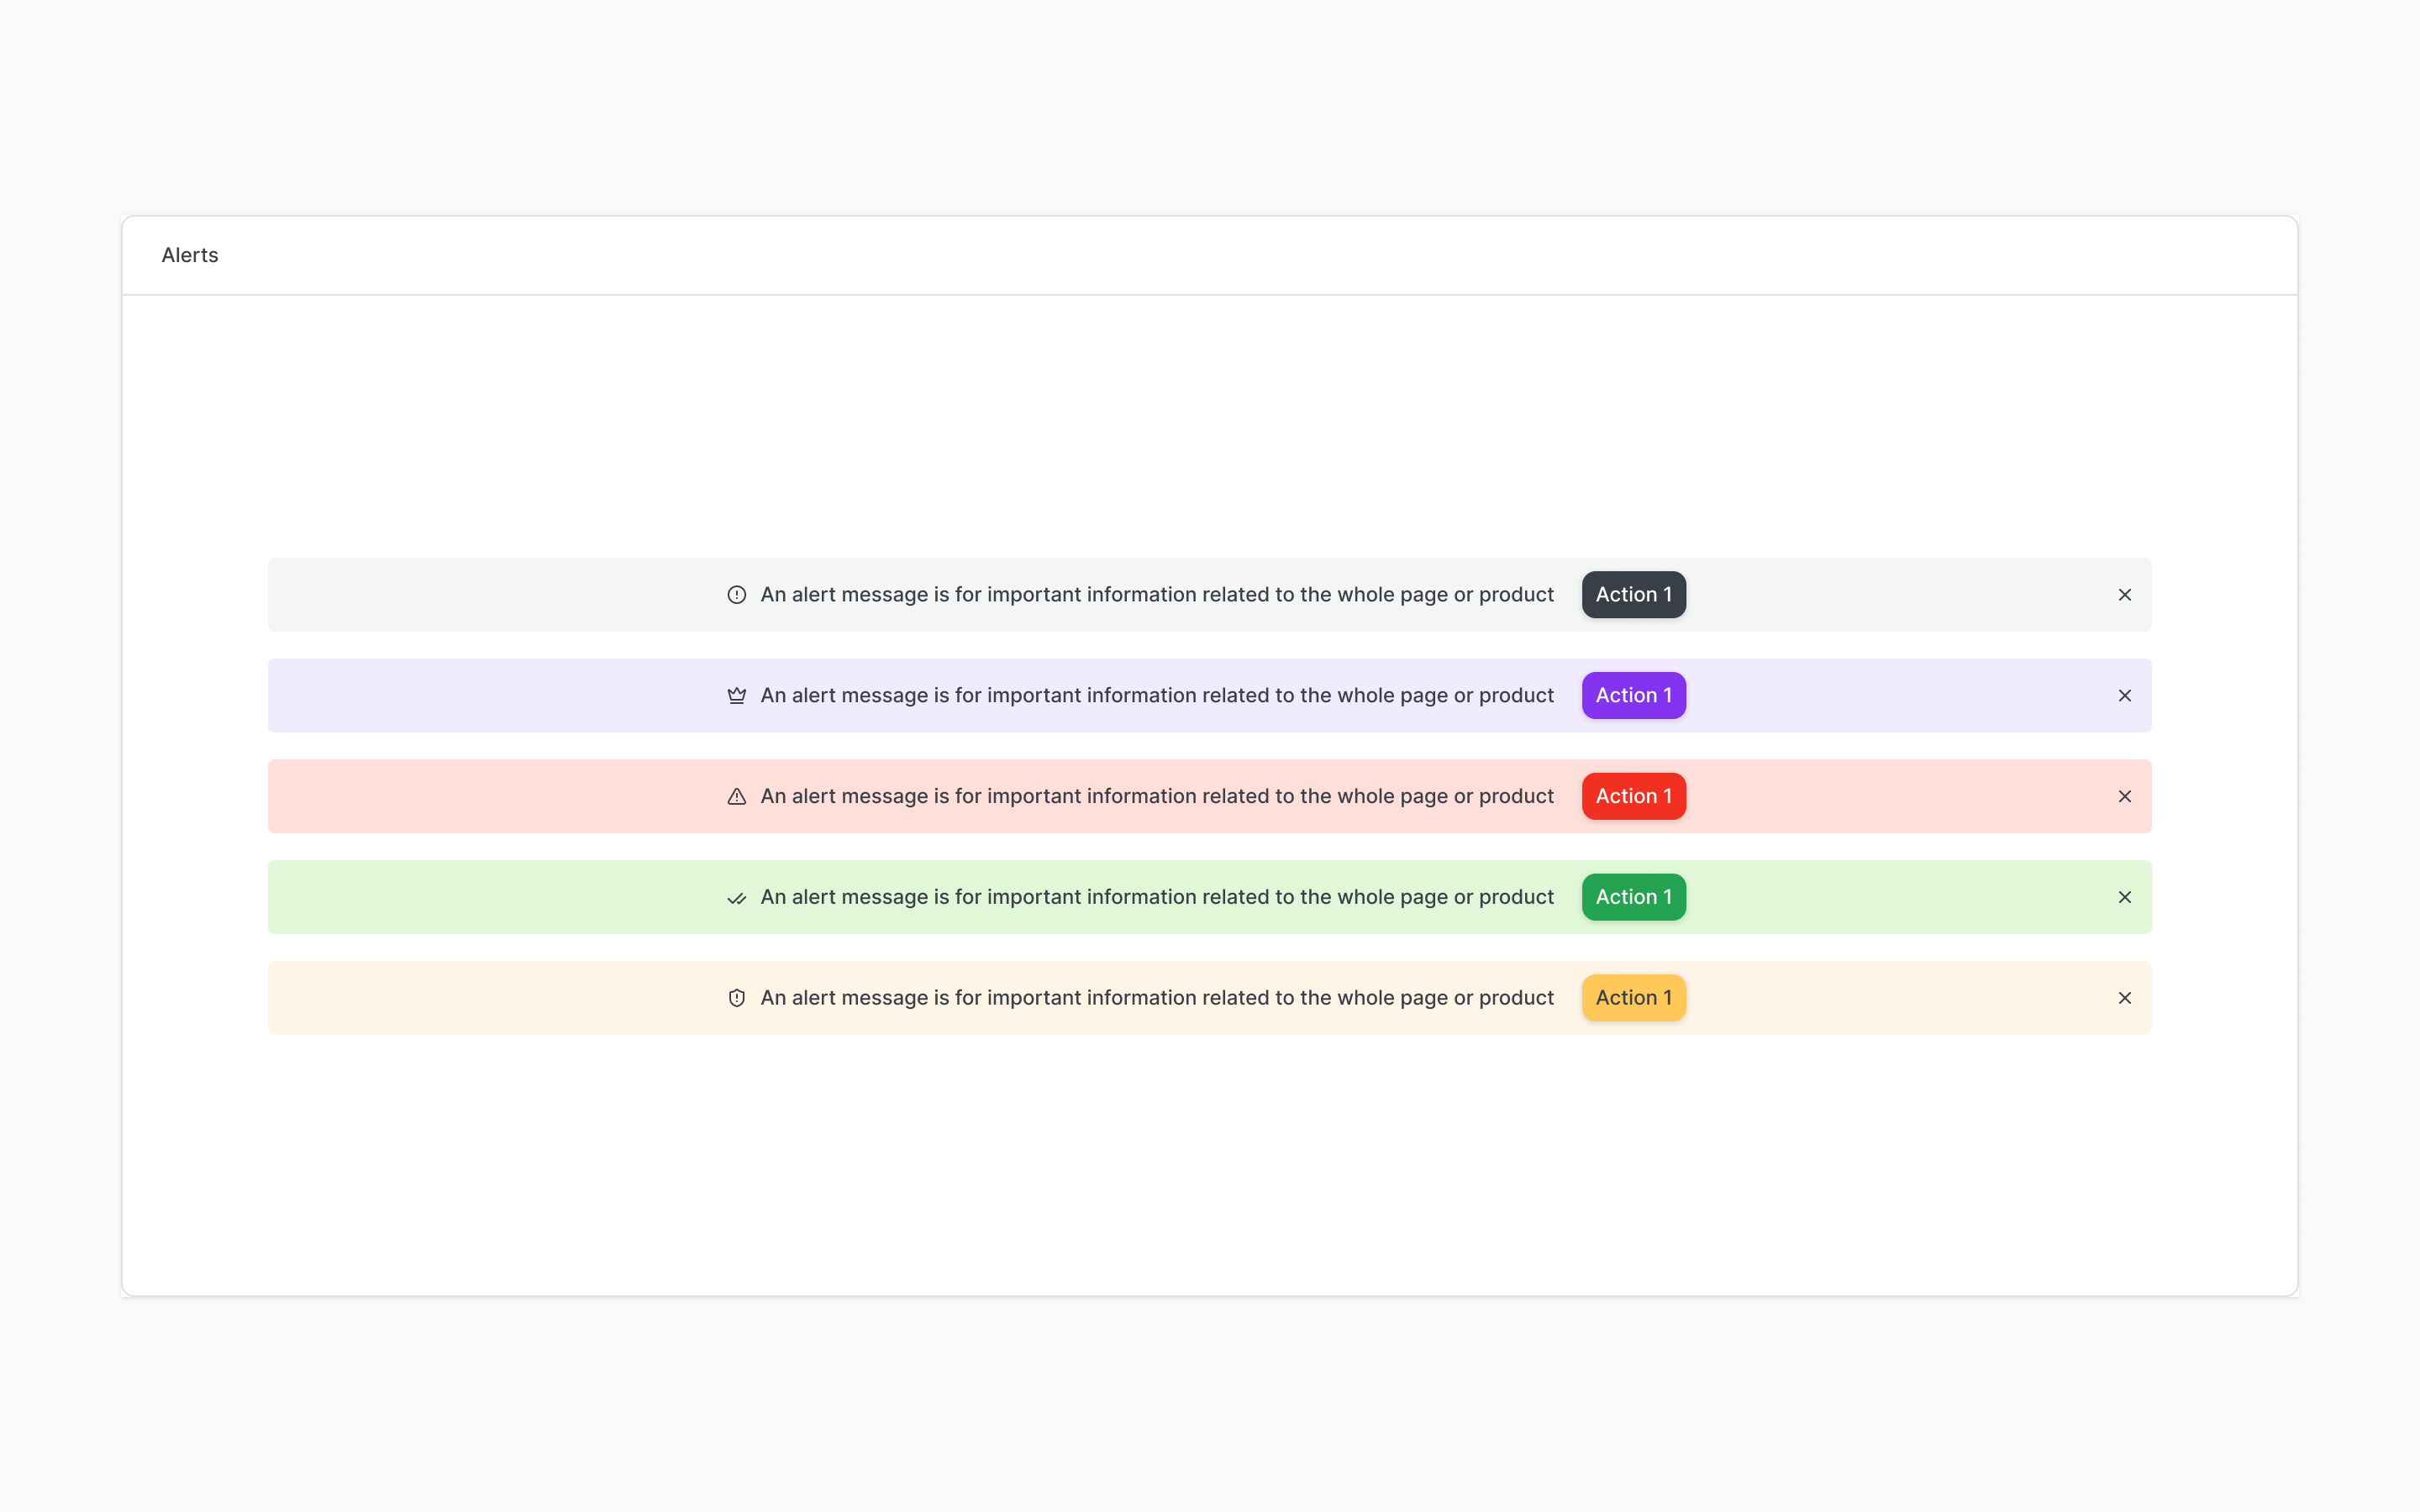This screenshot has height=1512, width=2420.
Task: Dismiss the gray informational alert
Action: point(2125,594)
